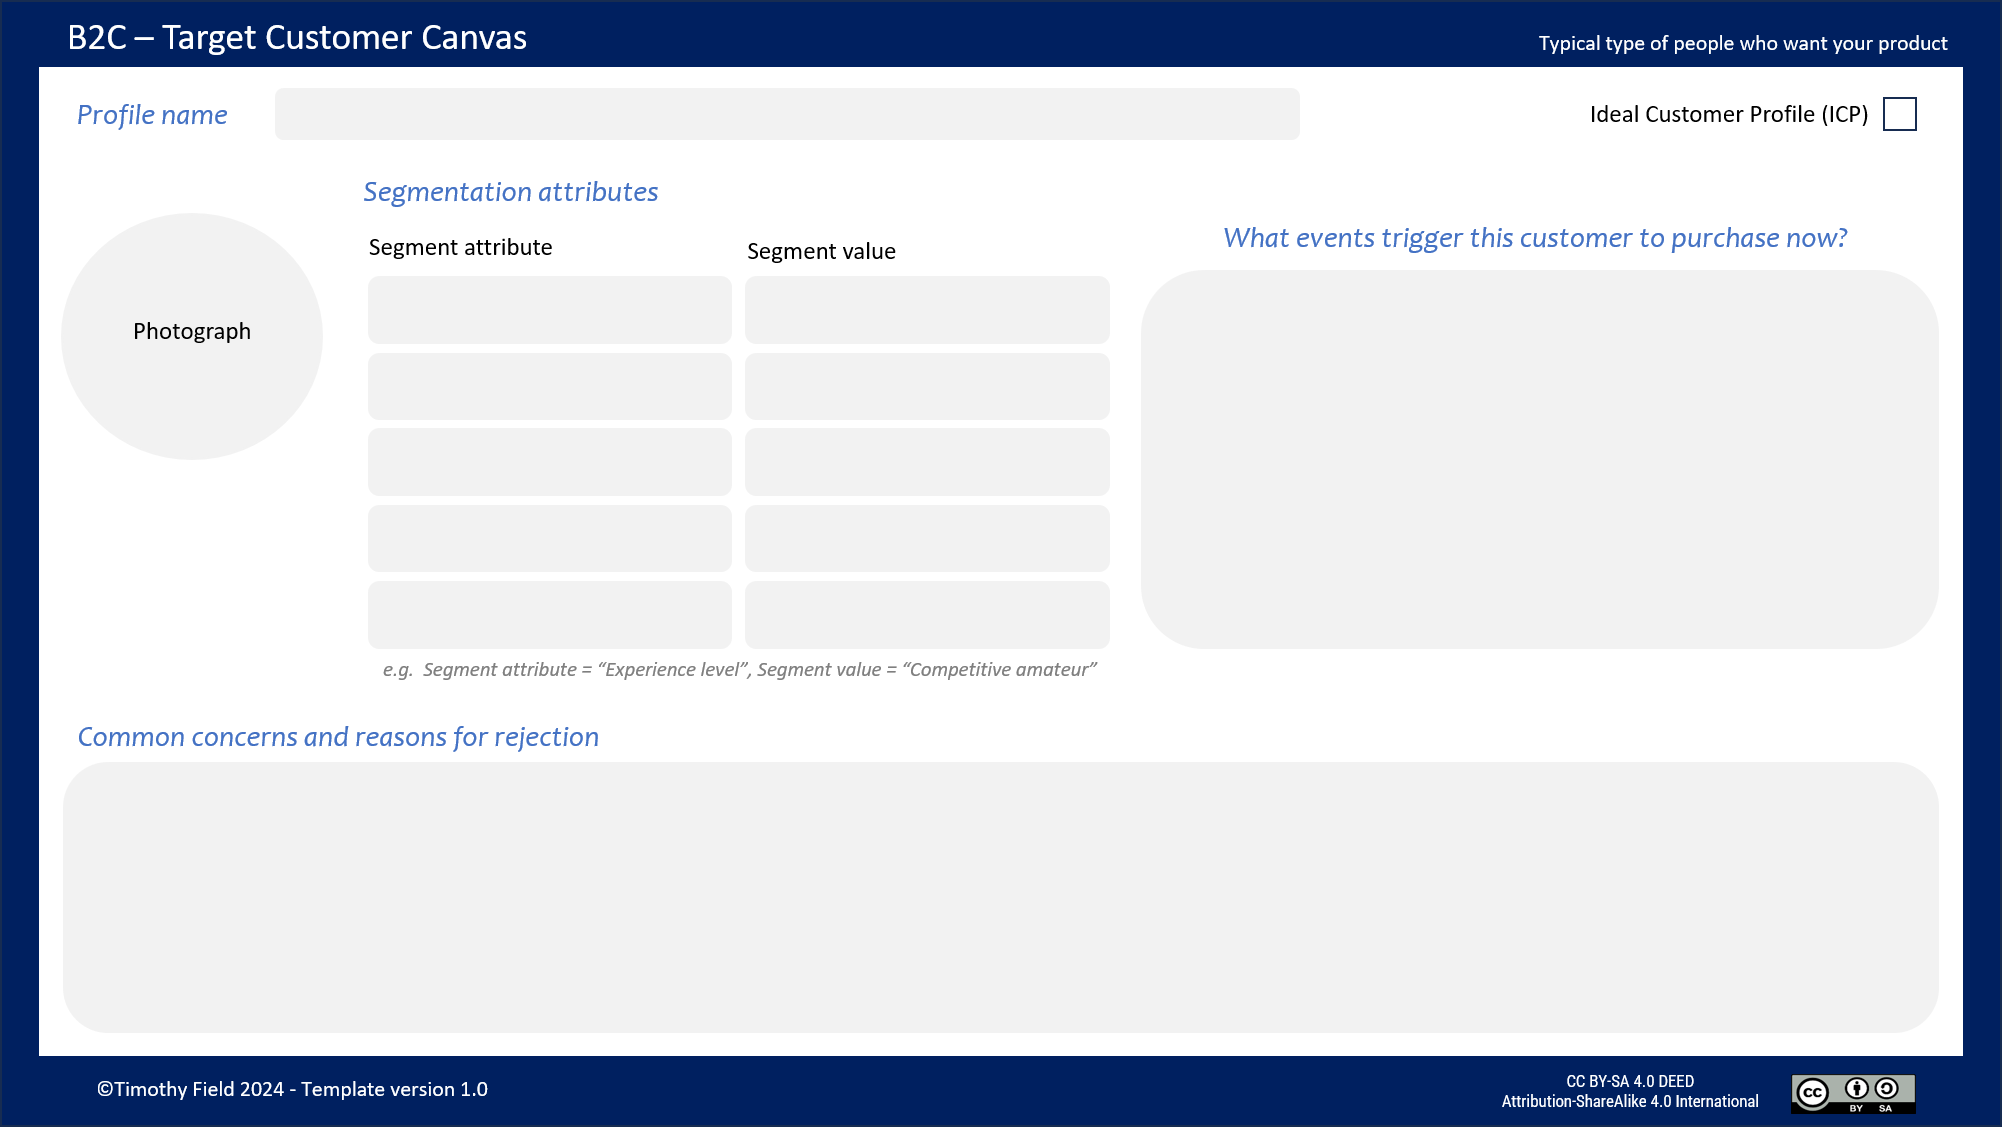Click 'What events trigger this customer to purchase now?'

click(1535, 238)
